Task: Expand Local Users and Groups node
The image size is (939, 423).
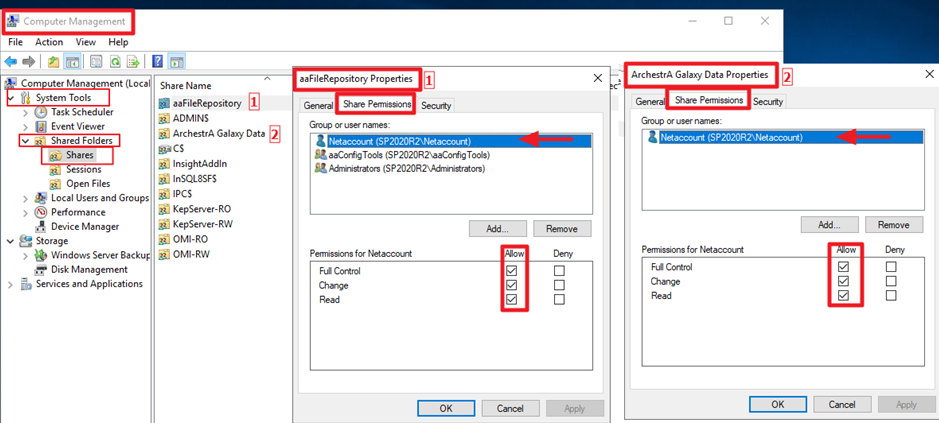Action: [25, 198]
